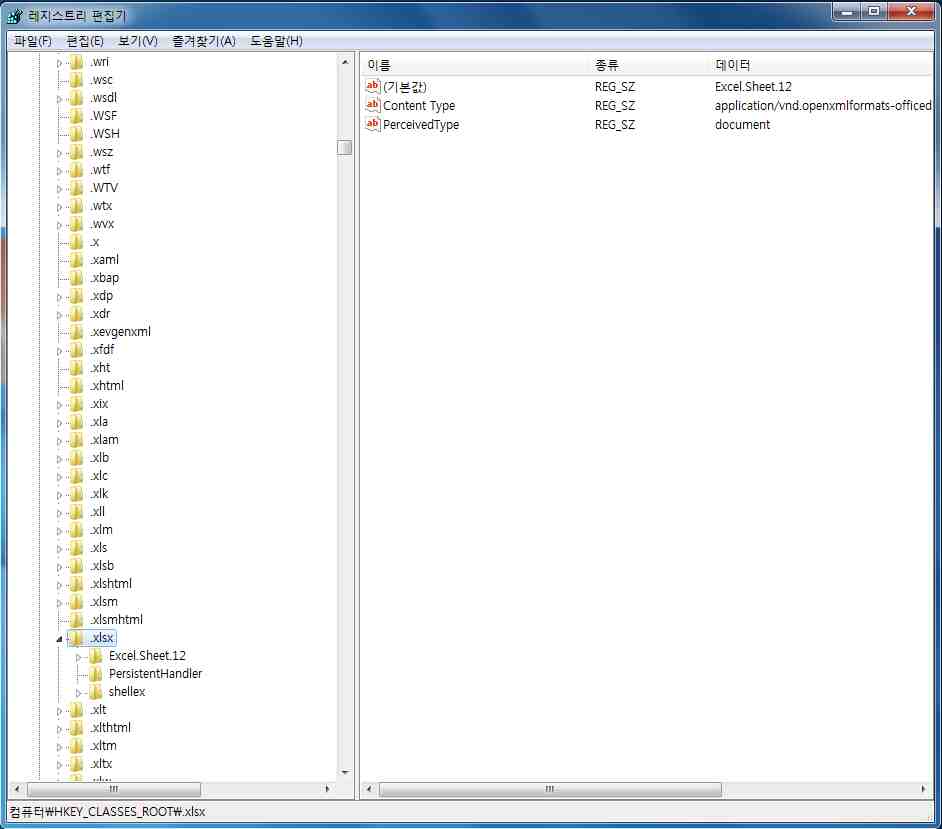Open the 도움말(H) menu
This screenshot has width=942, height=829.
(276, 41)
